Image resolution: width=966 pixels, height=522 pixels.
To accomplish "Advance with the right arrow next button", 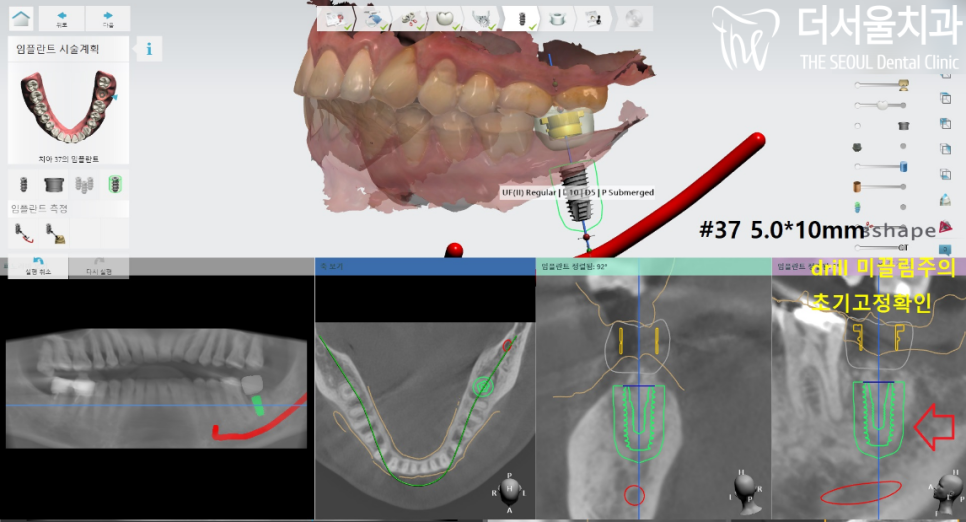I will tap(107, 18).
